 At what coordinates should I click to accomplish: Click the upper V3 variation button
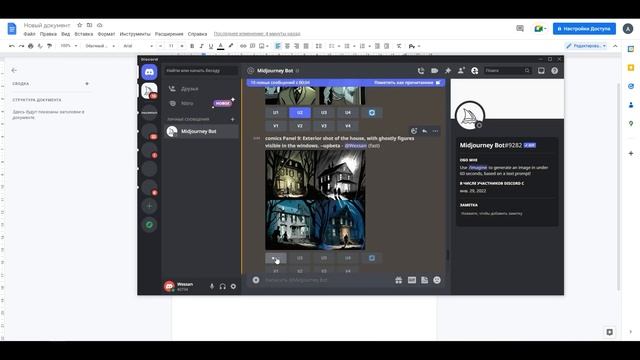(324, 126)
